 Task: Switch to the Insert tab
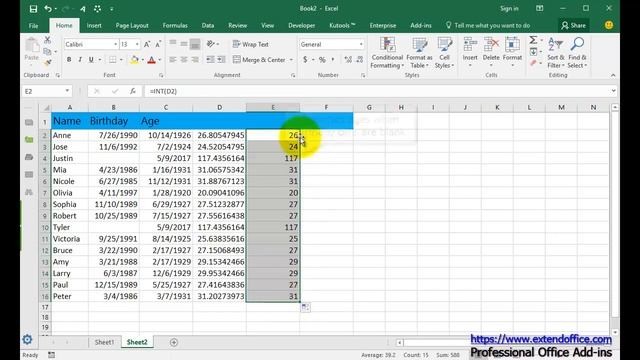point(94,25)
